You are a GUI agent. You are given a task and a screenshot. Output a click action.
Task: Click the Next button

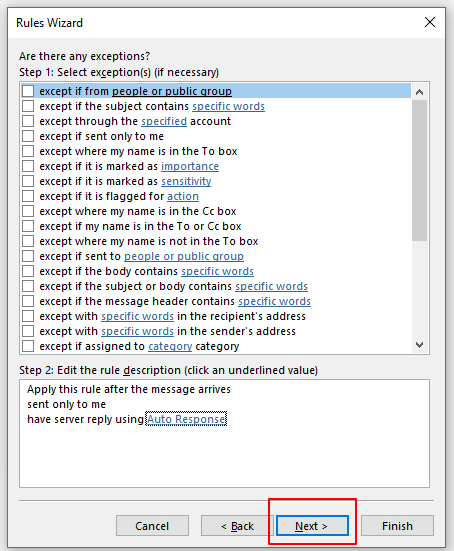click(312, 526)
